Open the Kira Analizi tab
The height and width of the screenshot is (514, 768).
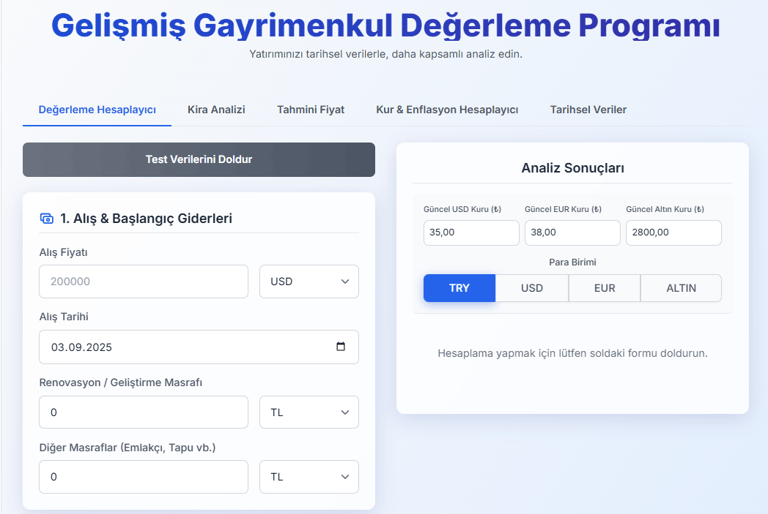[216, 110]
